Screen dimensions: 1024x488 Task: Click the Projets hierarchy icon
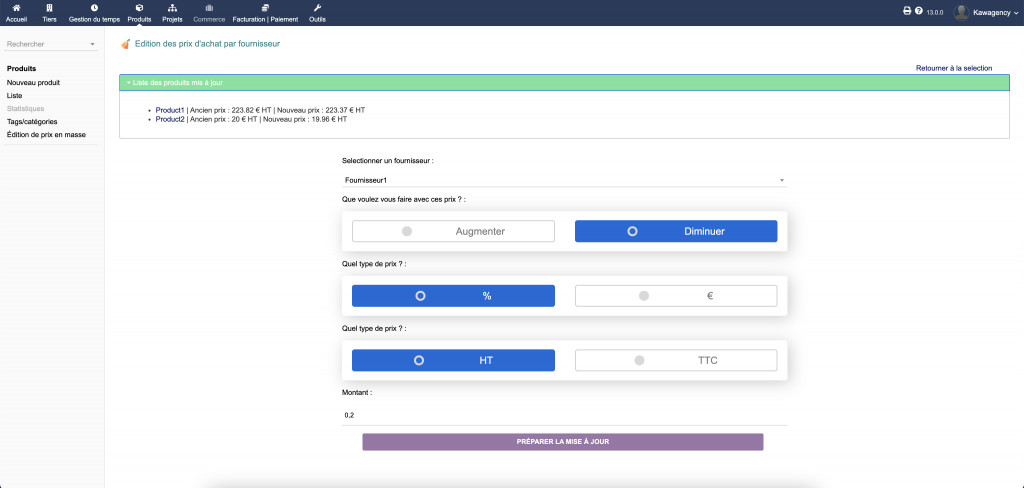point(172,8)
